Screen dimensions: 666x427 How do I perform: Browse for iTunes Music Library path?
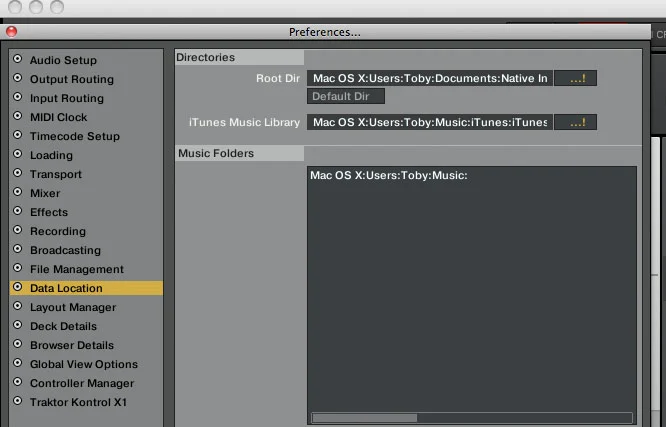tap(576, 122)
